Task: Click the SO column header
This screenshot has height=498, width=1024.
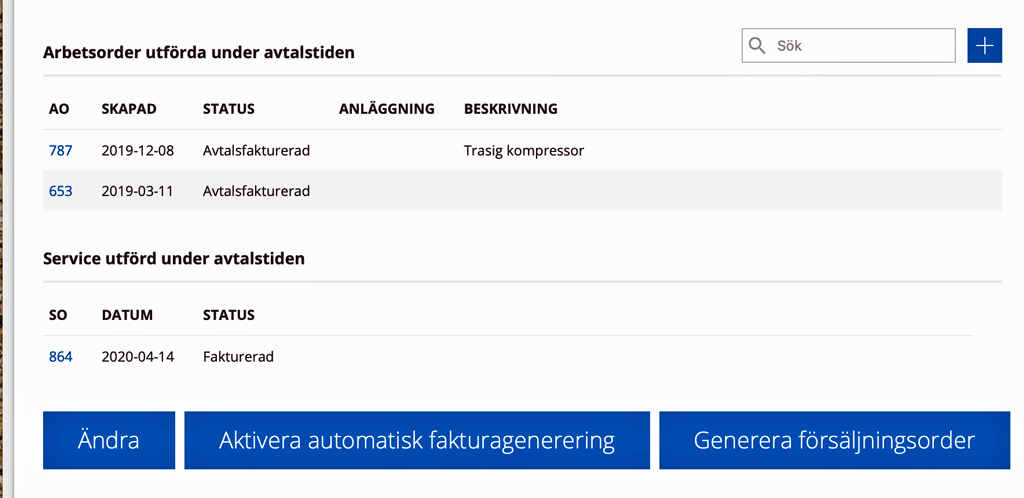Action: (58, 315)
